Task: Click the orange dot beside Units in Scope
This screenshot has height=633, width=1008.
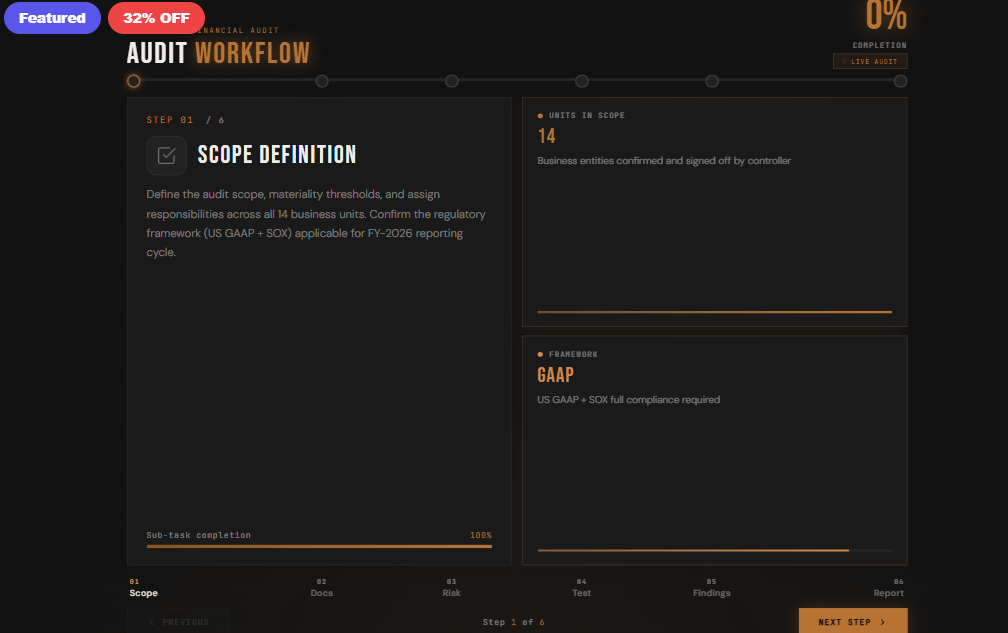Action: [541, 114]
